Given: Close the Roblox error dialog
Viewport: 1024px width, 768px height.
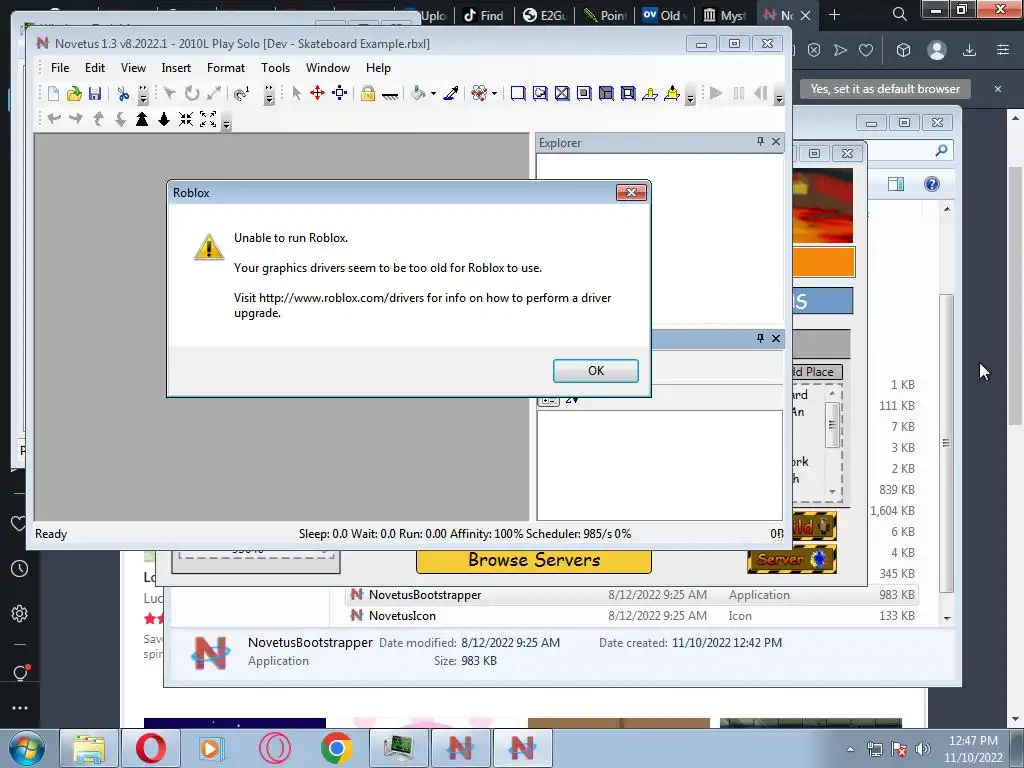Looking at the screenshot, I should [x=631, y=192].
